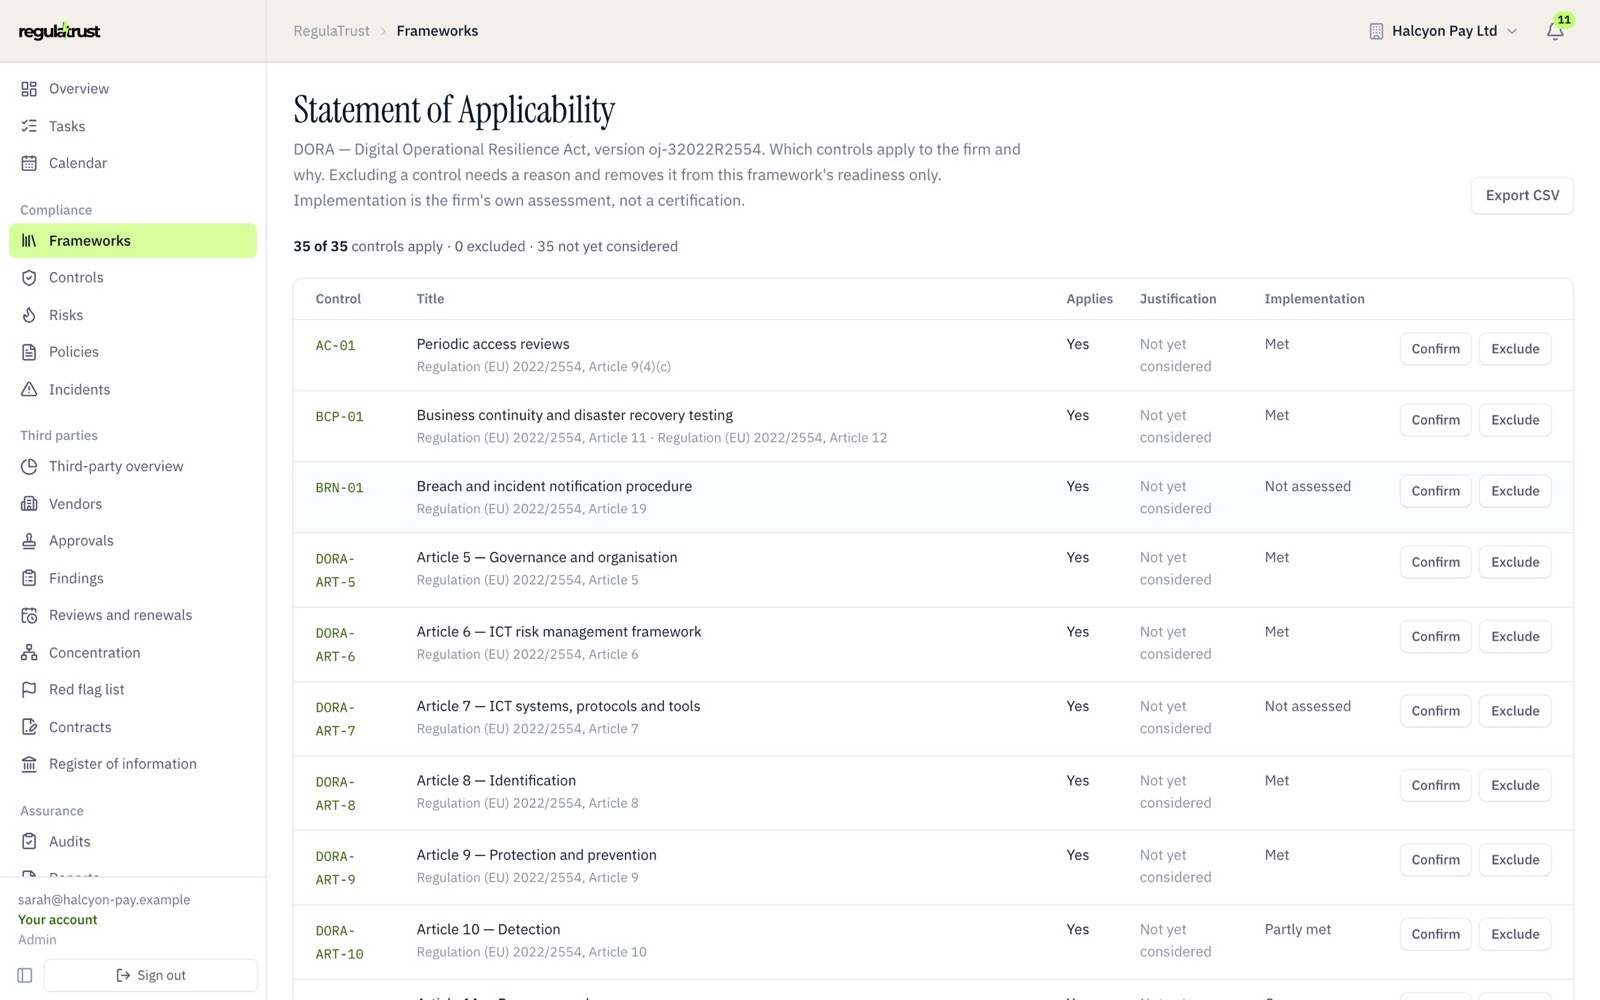Click the Frameworks library icon
1600x1000 pixels.
click(x=29, y=241)
